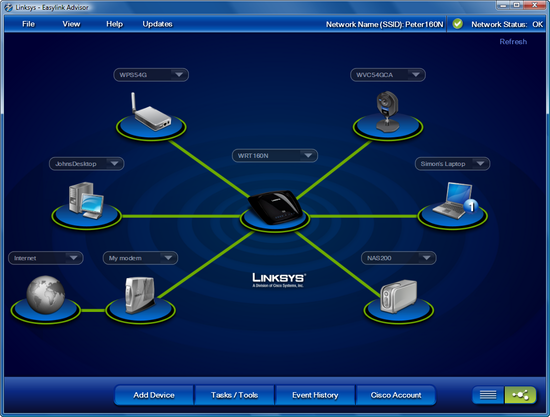Select the WVC54GCA camera icon
This screenshot has height=417, width=550.
click(387, 112)
